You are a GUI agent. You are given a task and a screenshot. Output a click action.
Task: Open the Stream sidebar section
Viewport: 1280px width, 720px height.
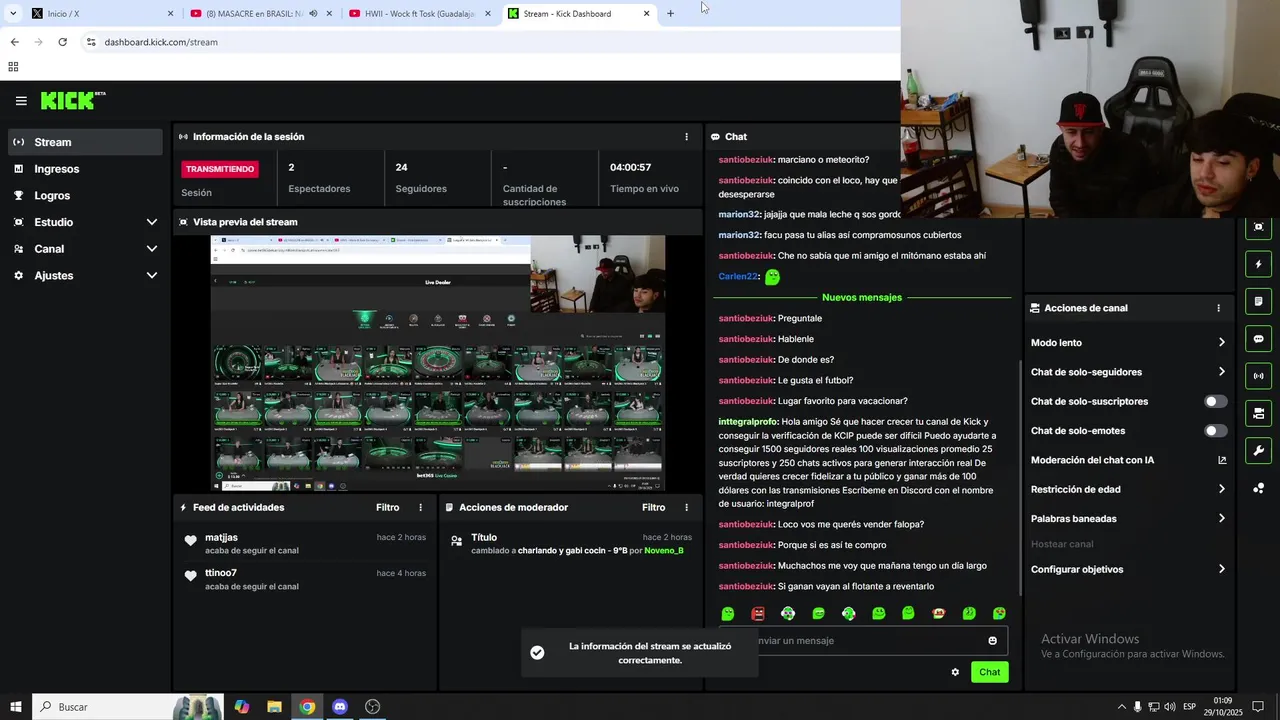point(85,142)
